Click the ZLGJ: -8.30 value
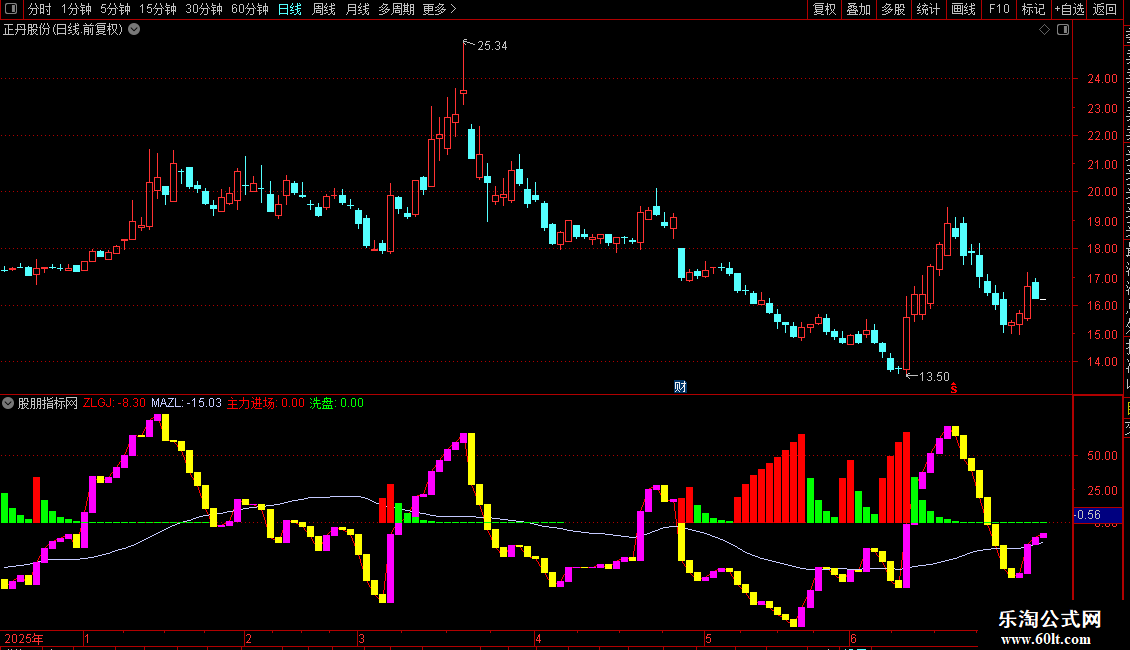 coord(114,404)
